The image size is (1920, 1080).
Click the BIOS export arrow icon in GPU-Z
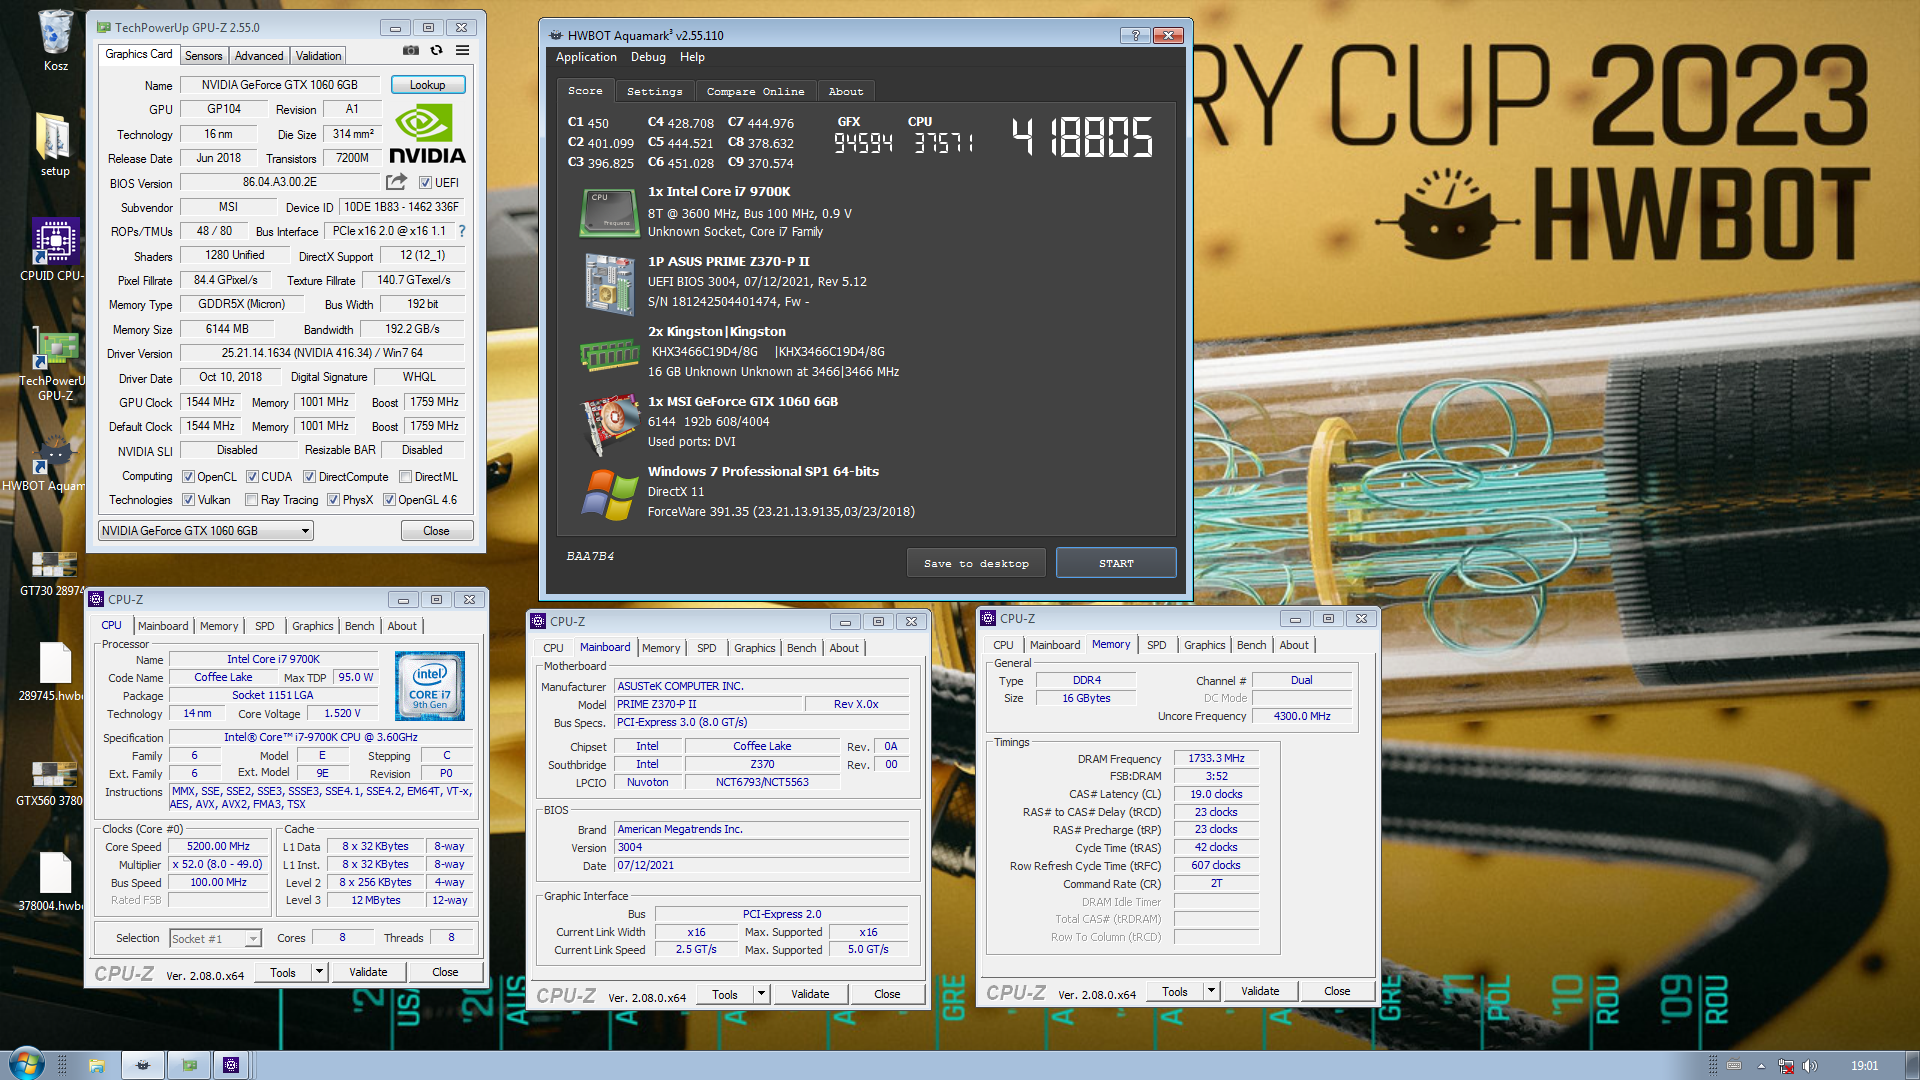[x=396, y=182]
